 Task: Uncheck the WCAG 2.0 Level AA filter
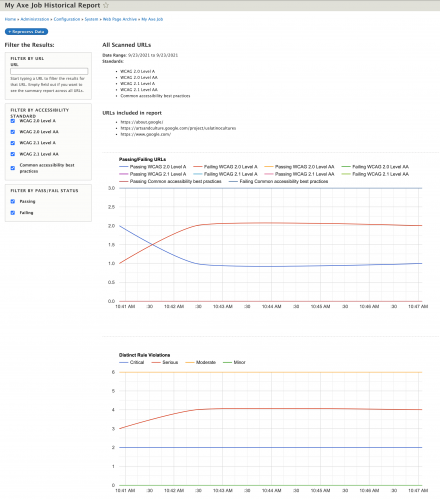[x=13, y=132]
